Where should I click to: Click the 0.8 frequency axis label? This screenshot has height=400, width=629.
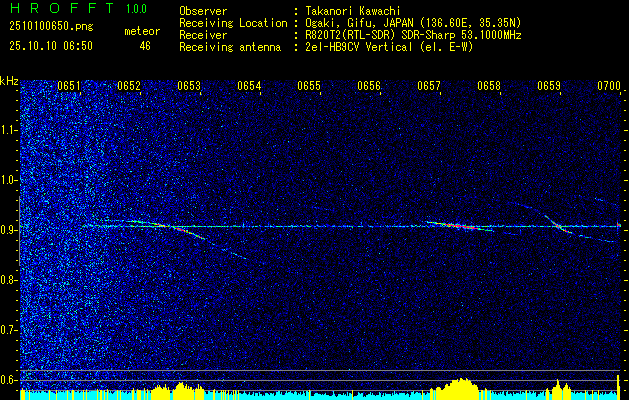9,280
